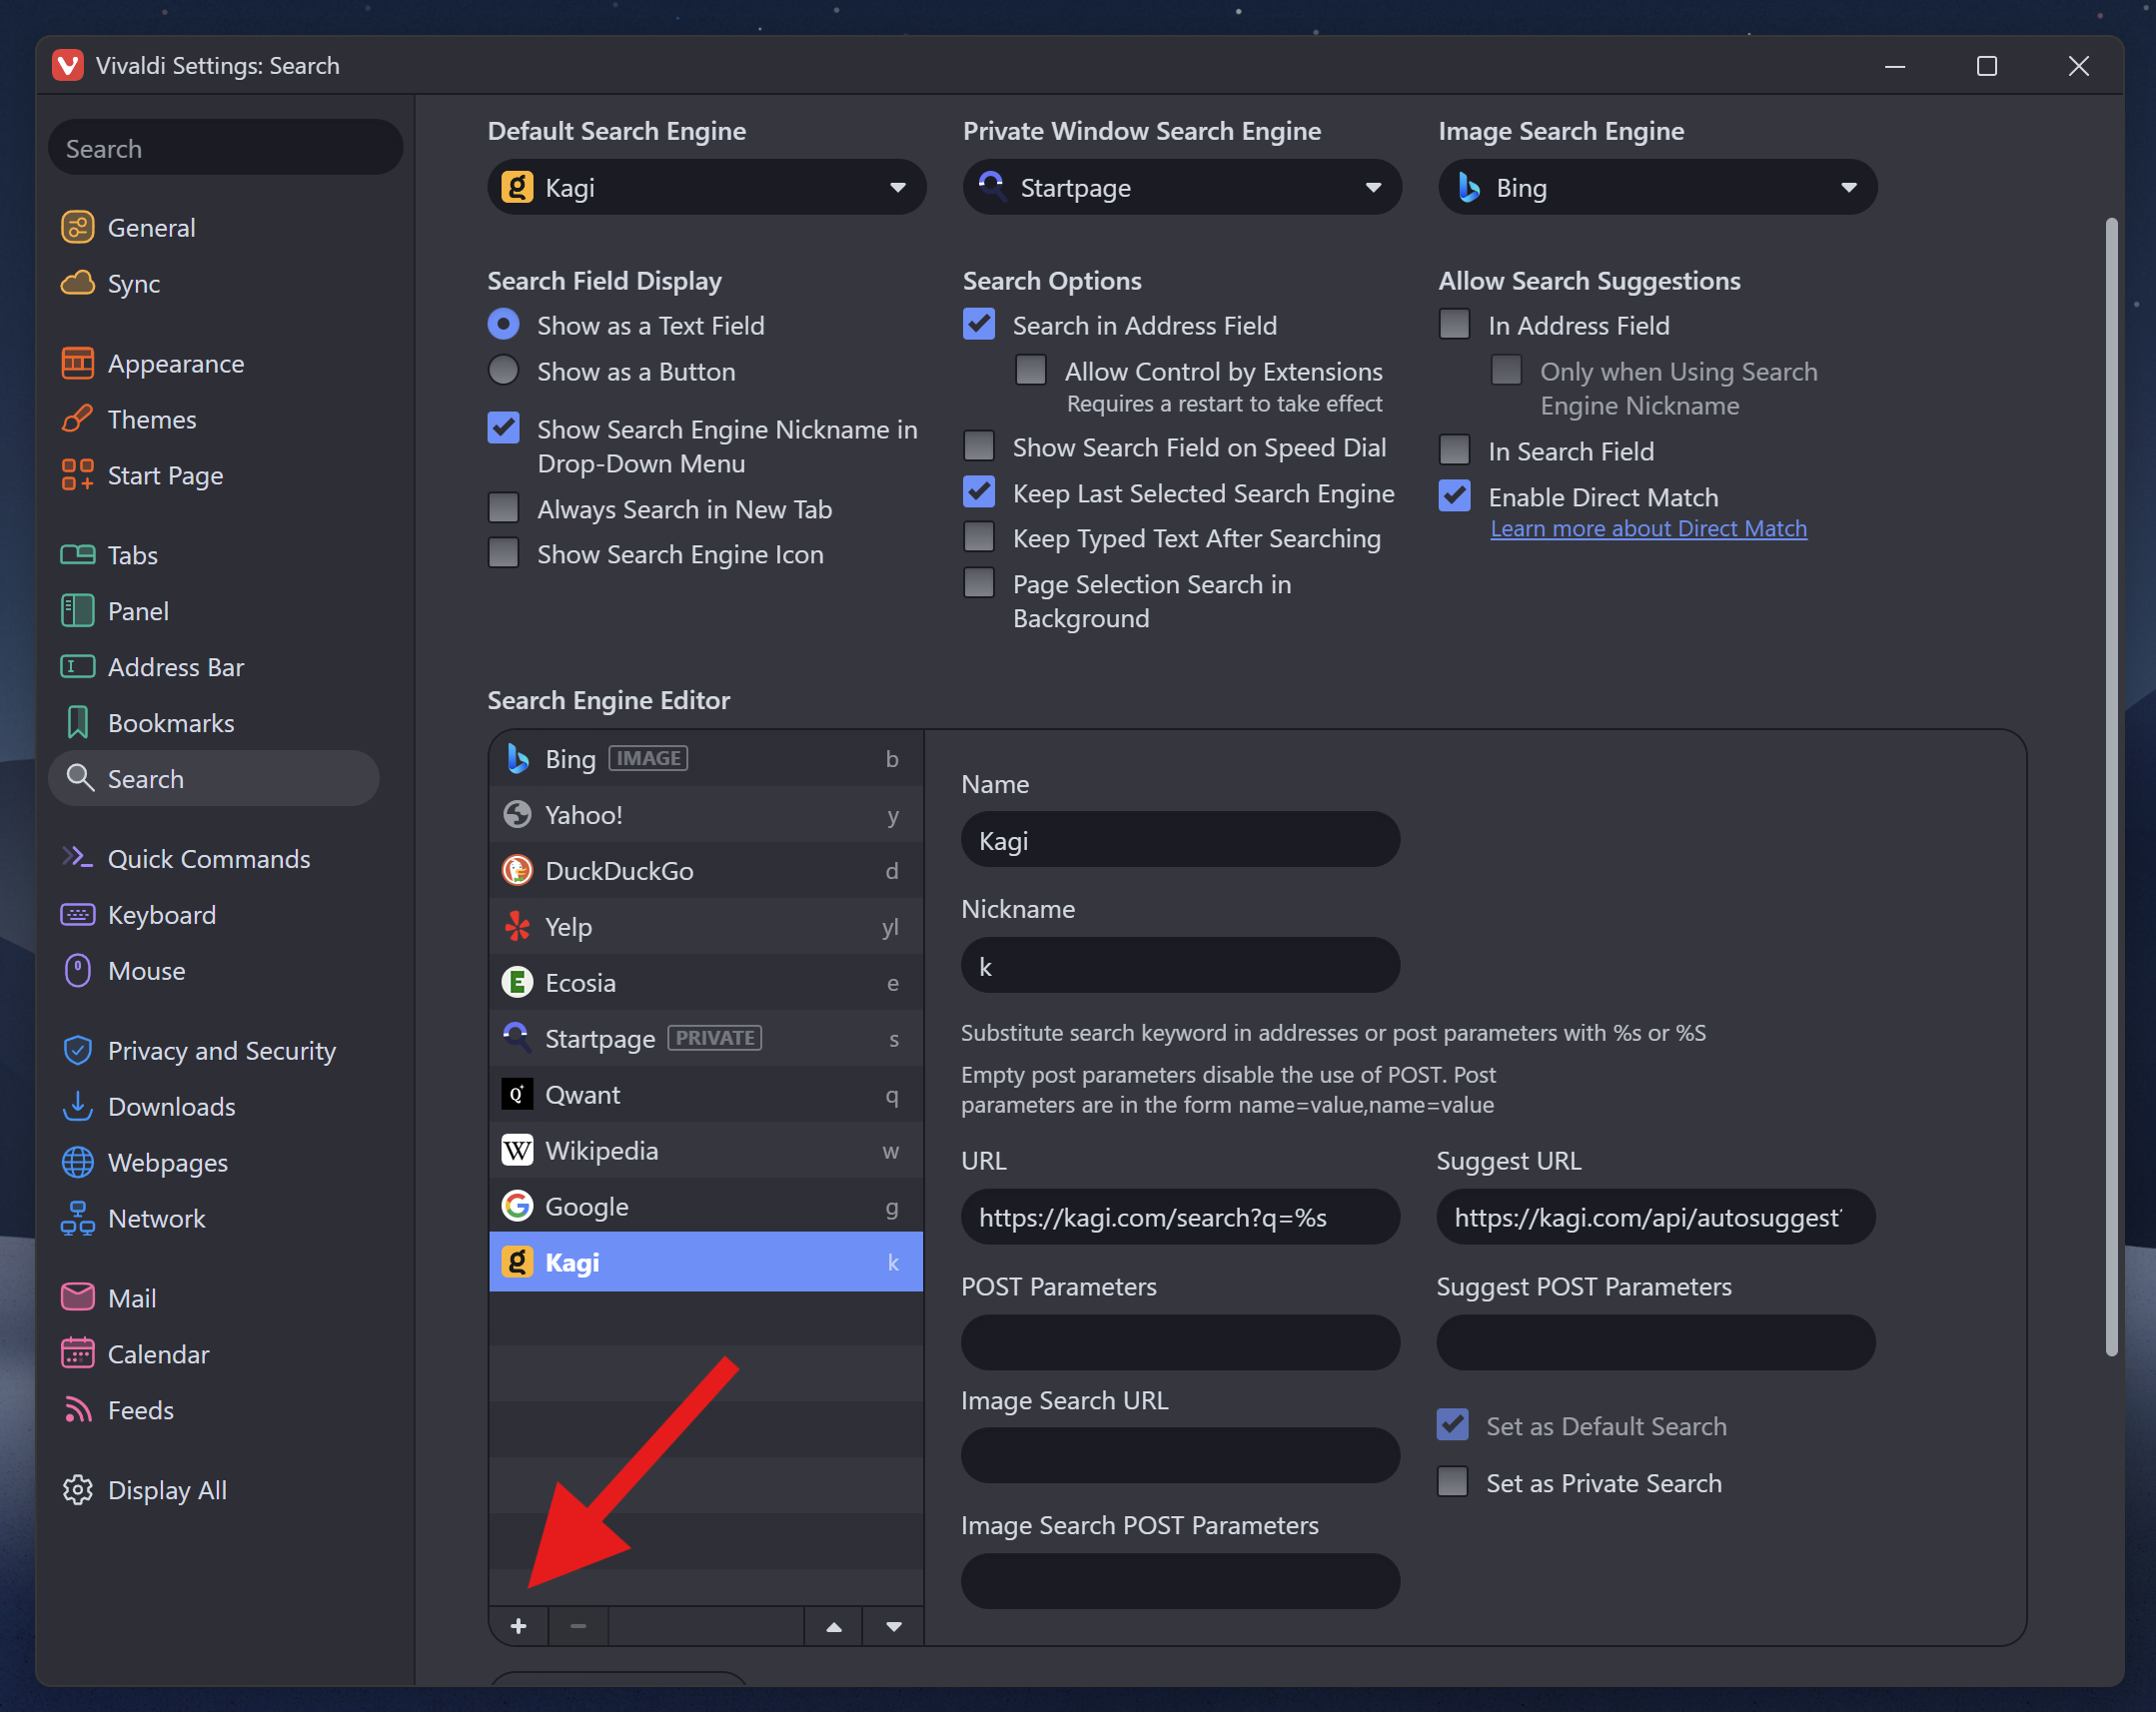Click the Tabs icon in sidebar
Viewport: 2156px width, 1712px height.
click(78, 554)
